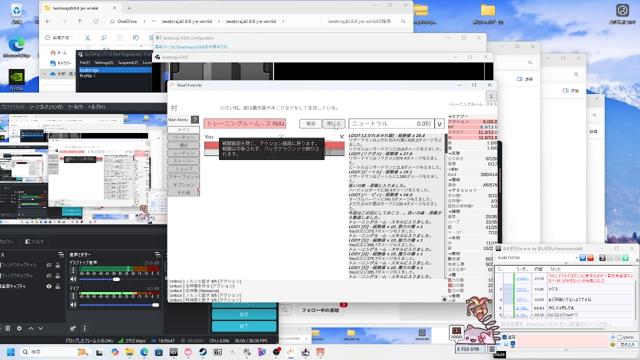640x360 pixels.
Task: Toggle visibility of the bottom capture source
Action: (49, 286)
